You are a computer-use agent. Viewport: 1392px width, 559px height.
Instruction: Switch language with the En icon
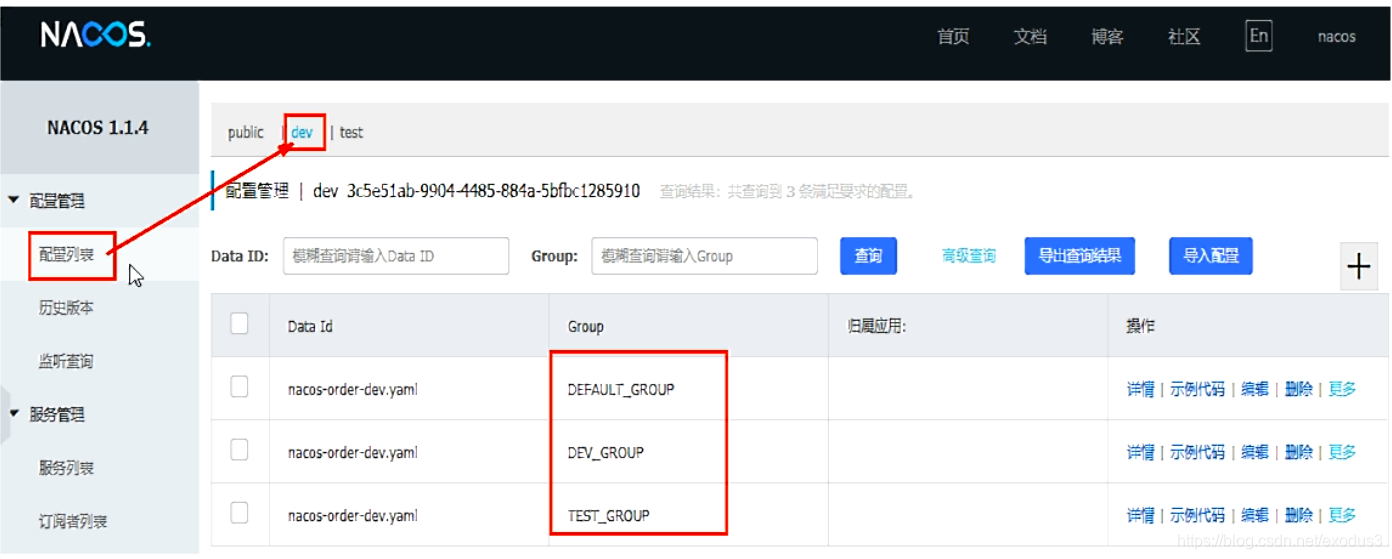coord(1259,36)
